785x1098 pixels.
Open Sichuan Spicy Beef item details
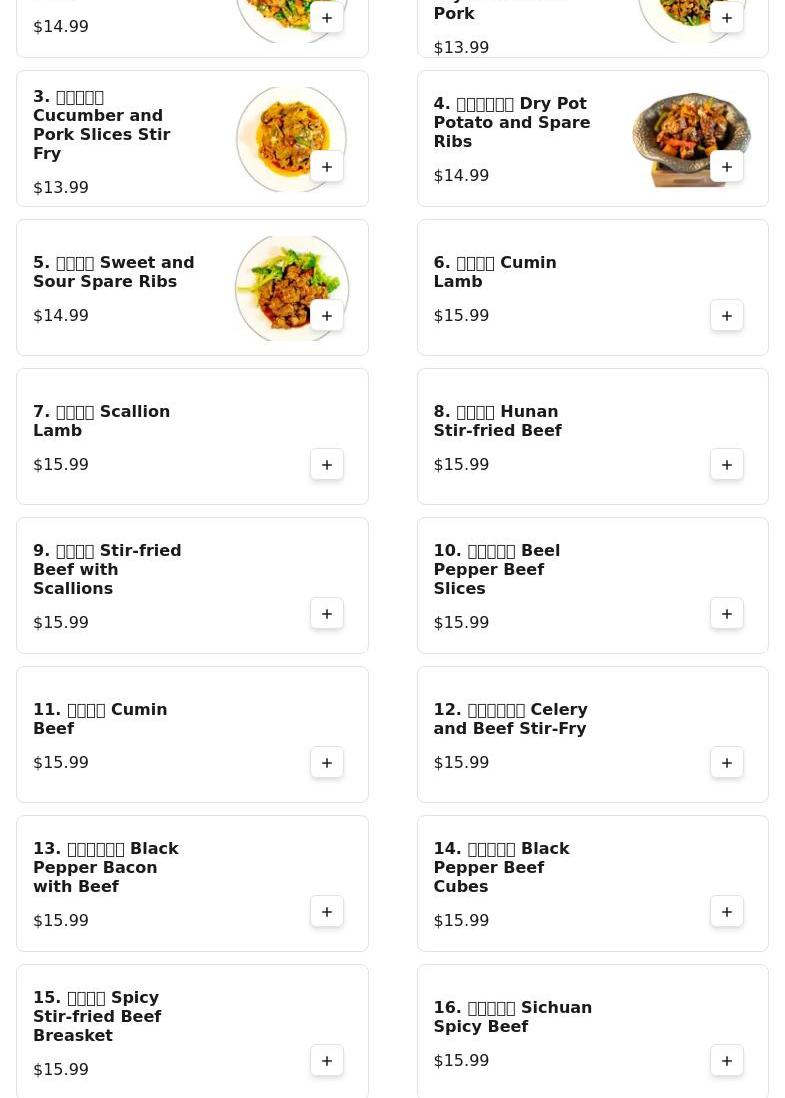tap(512, 1017)
